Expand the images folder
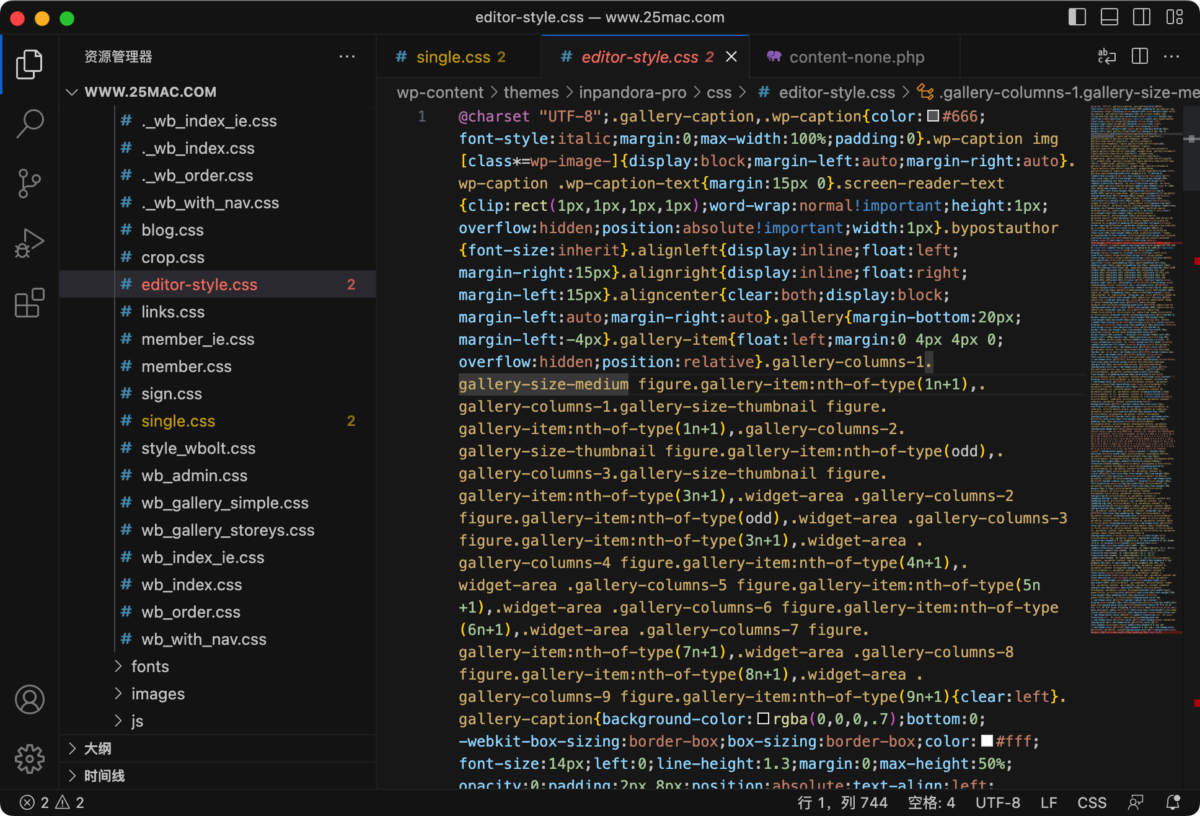This screenshot has width=1200, height=816. click(x=217, y=693)
